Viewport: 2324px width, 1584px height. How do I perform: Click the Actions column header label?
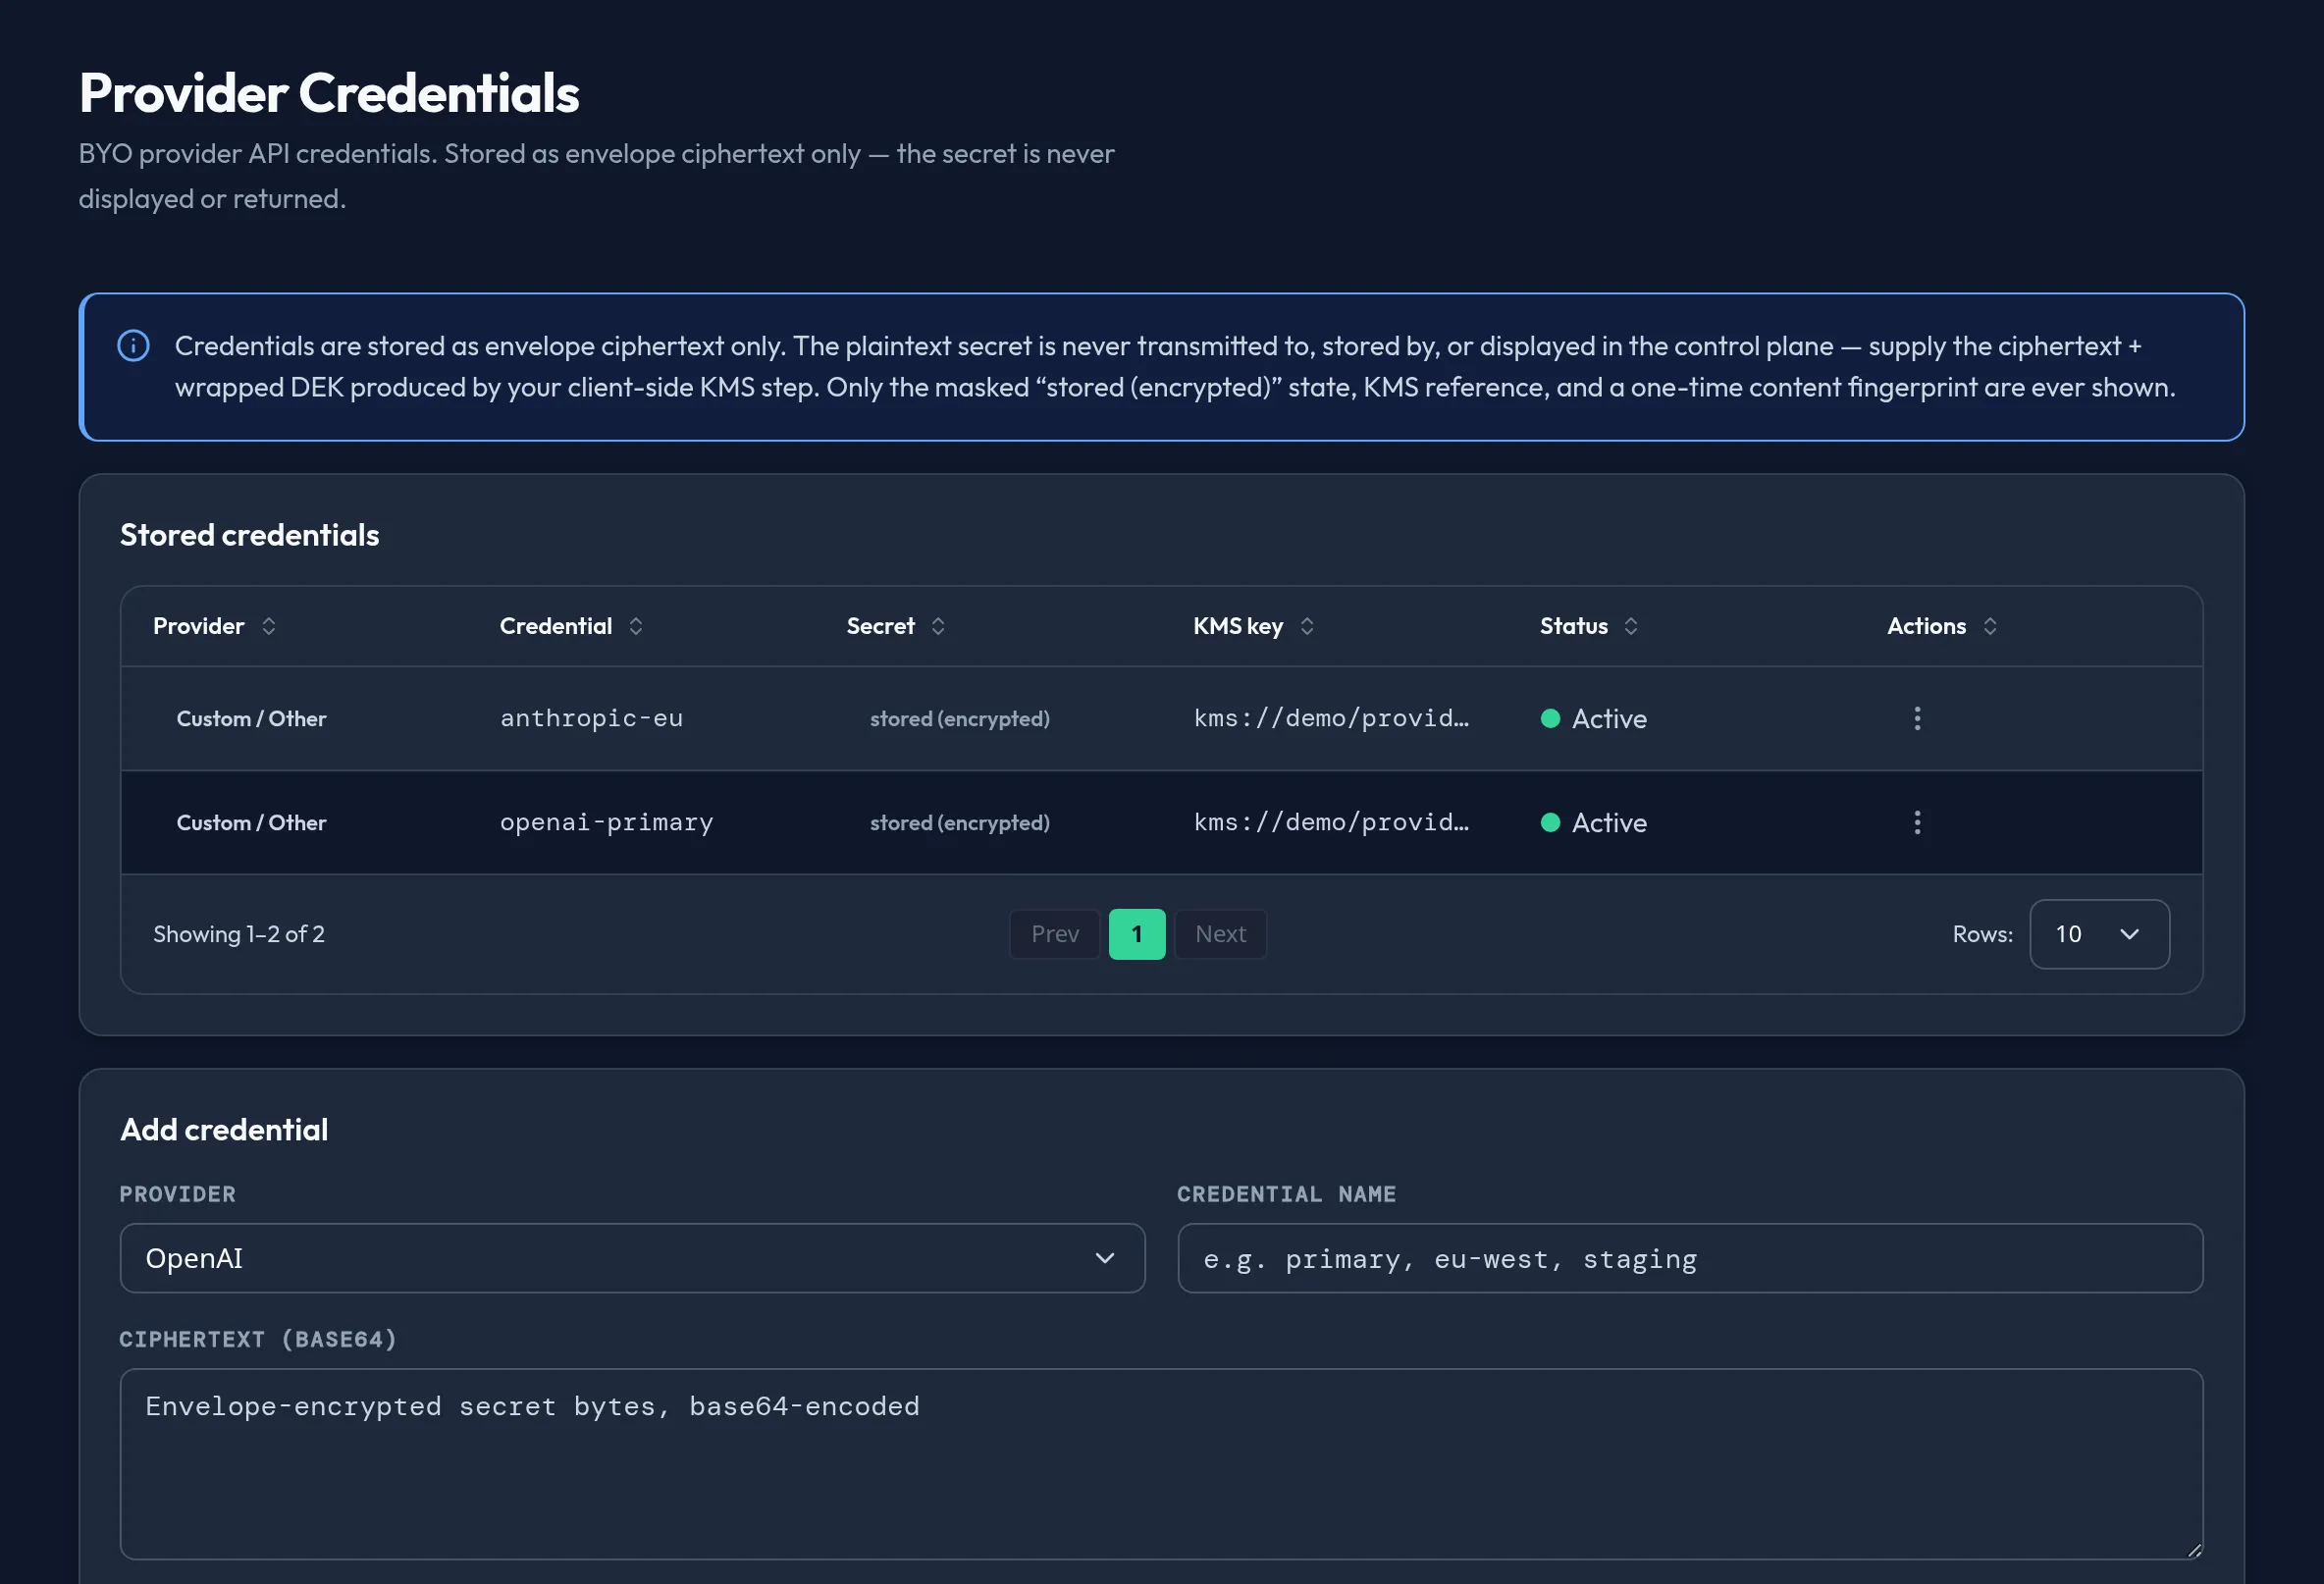pos(1926,626)
